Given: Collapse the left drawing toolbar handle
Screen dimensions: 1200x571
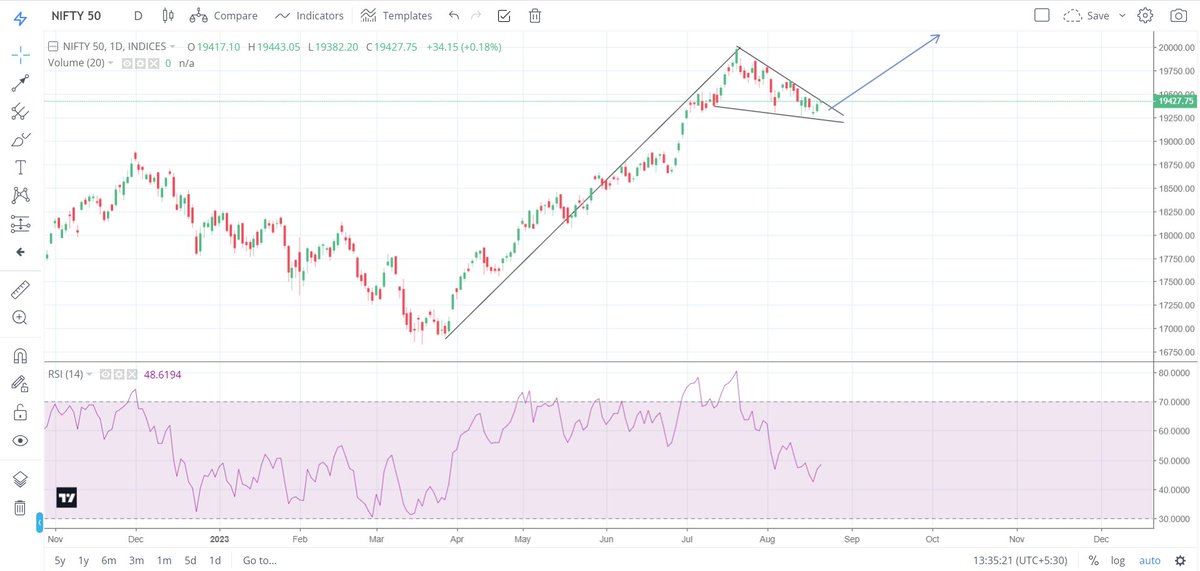Looking at the screenshot, I should 40,521.
